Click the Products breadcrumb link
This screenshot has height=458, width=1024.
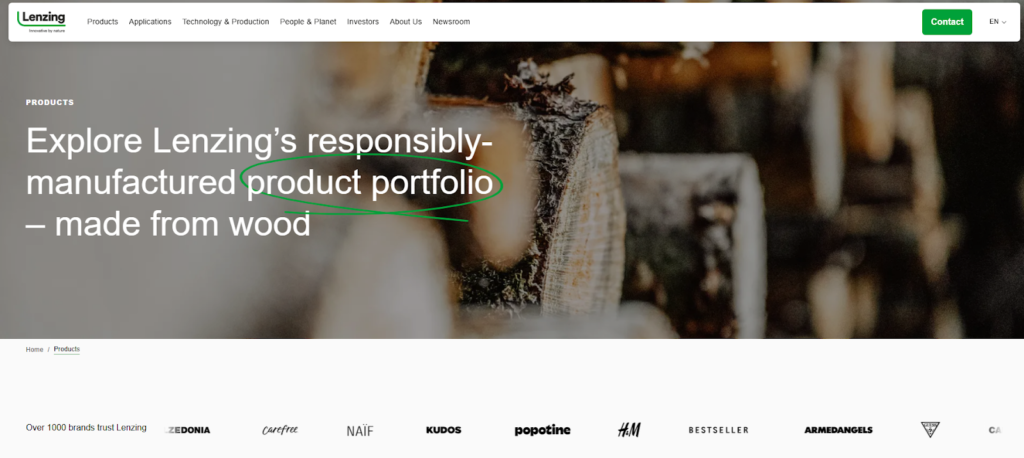click(67, 350)
